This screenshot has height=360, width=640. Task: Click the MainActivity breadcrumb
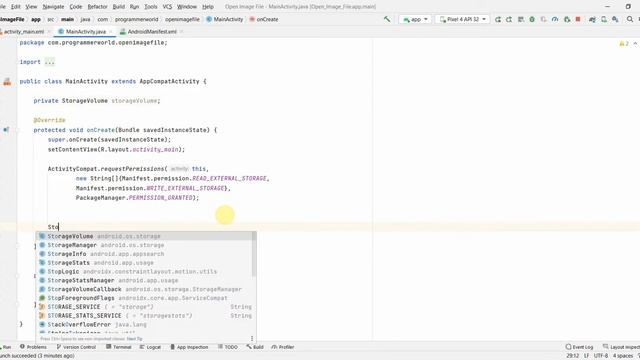click(x=224, y=19)
